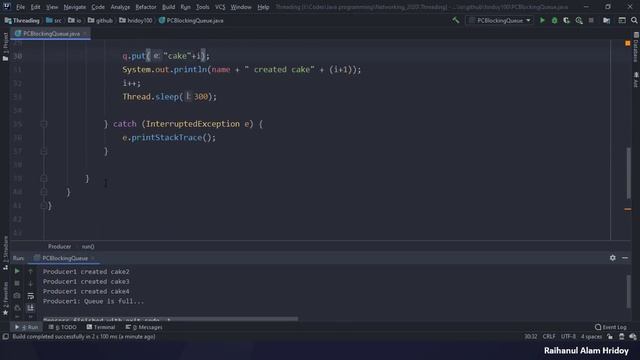Click Run panel down arrow icon
The height and width of the screenshot is (360, 640).
tap(30, 283)
